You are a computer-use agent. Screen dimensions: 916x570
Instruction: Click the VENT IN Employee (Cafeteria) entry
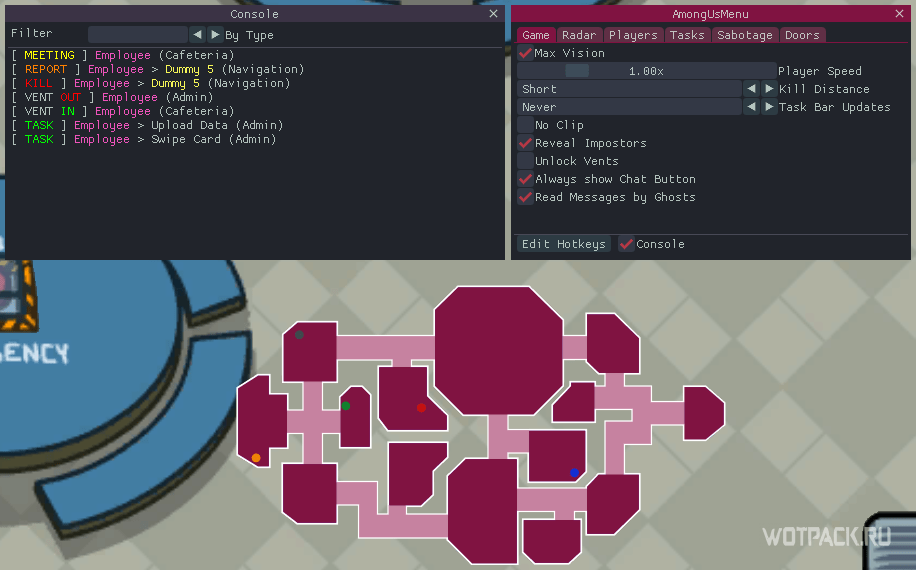click(x=123, y=111)
